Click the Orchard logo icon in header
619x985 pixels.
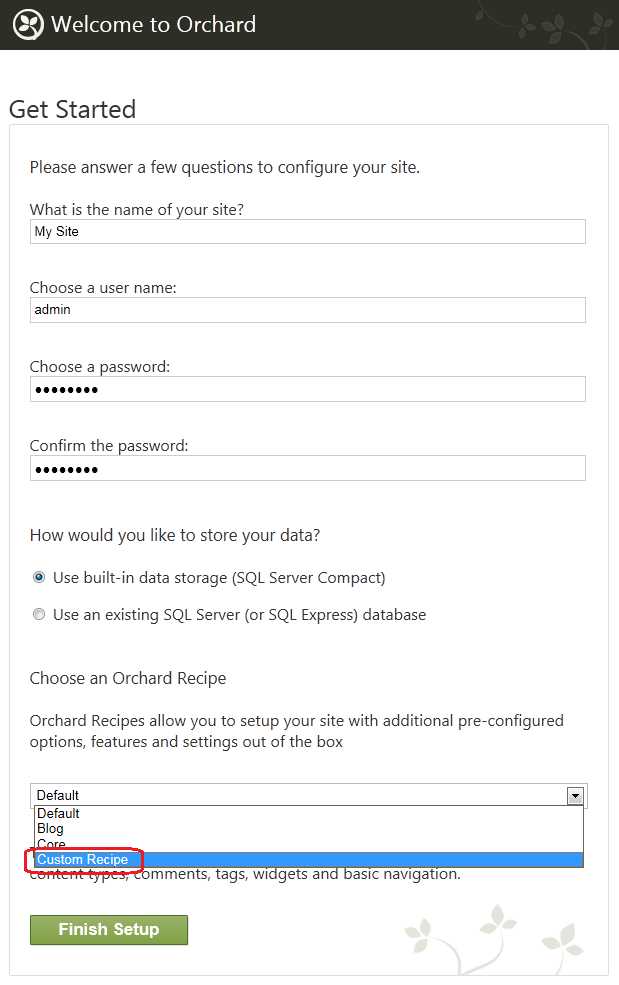click(28, 25)
